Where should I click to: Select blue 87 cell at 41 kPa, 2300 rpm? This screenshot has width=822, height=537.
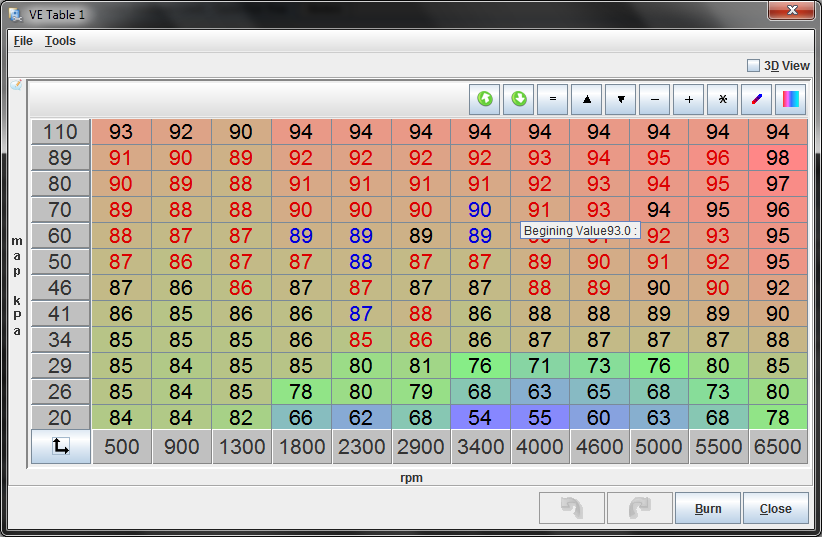click(x=361, y=314)
